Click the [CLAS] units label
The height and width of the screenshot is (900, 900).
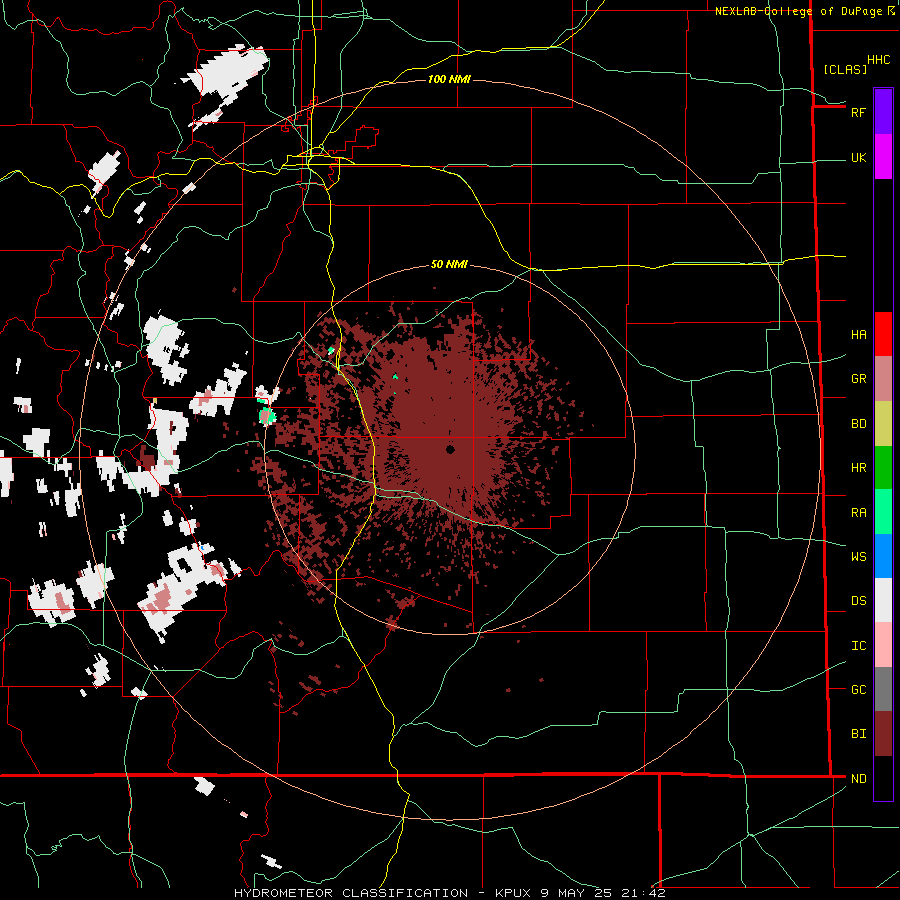[x=845, y=69]
